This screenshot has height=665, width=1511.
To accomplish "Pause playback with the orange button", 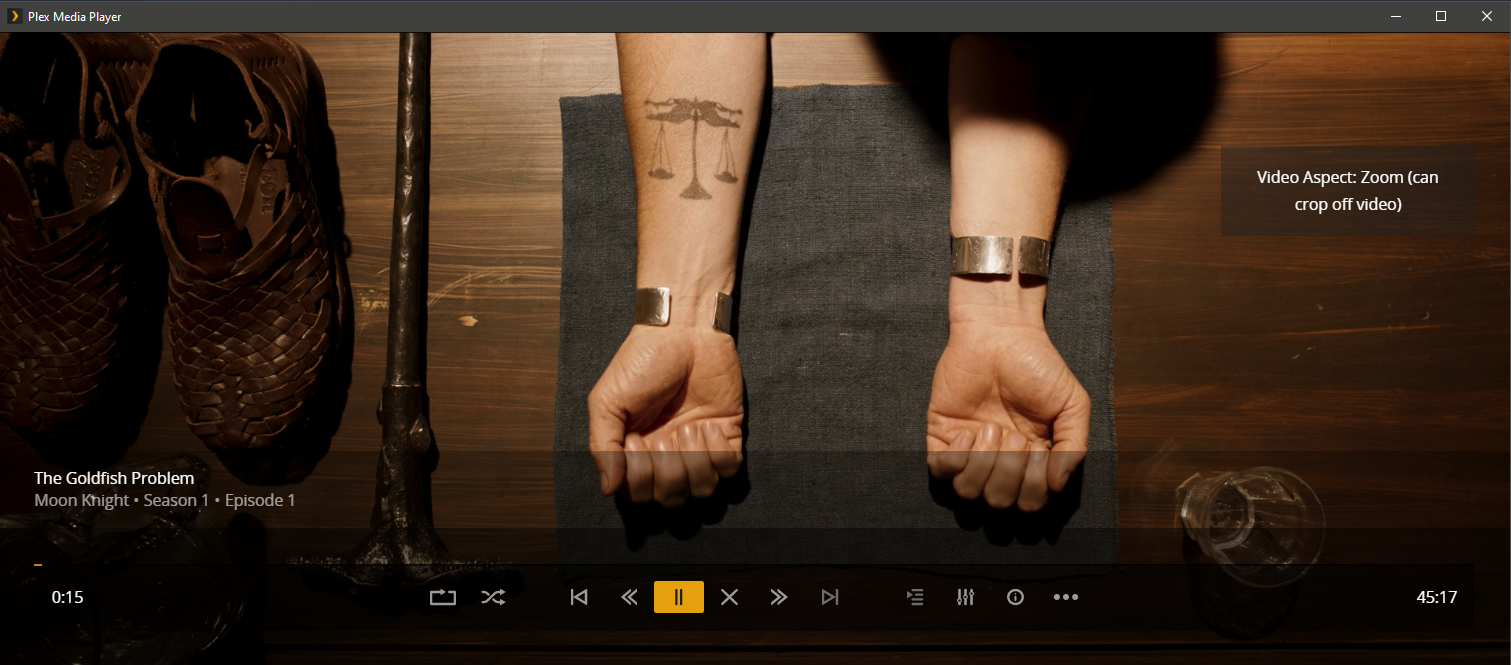I will (x=679, y=597).
